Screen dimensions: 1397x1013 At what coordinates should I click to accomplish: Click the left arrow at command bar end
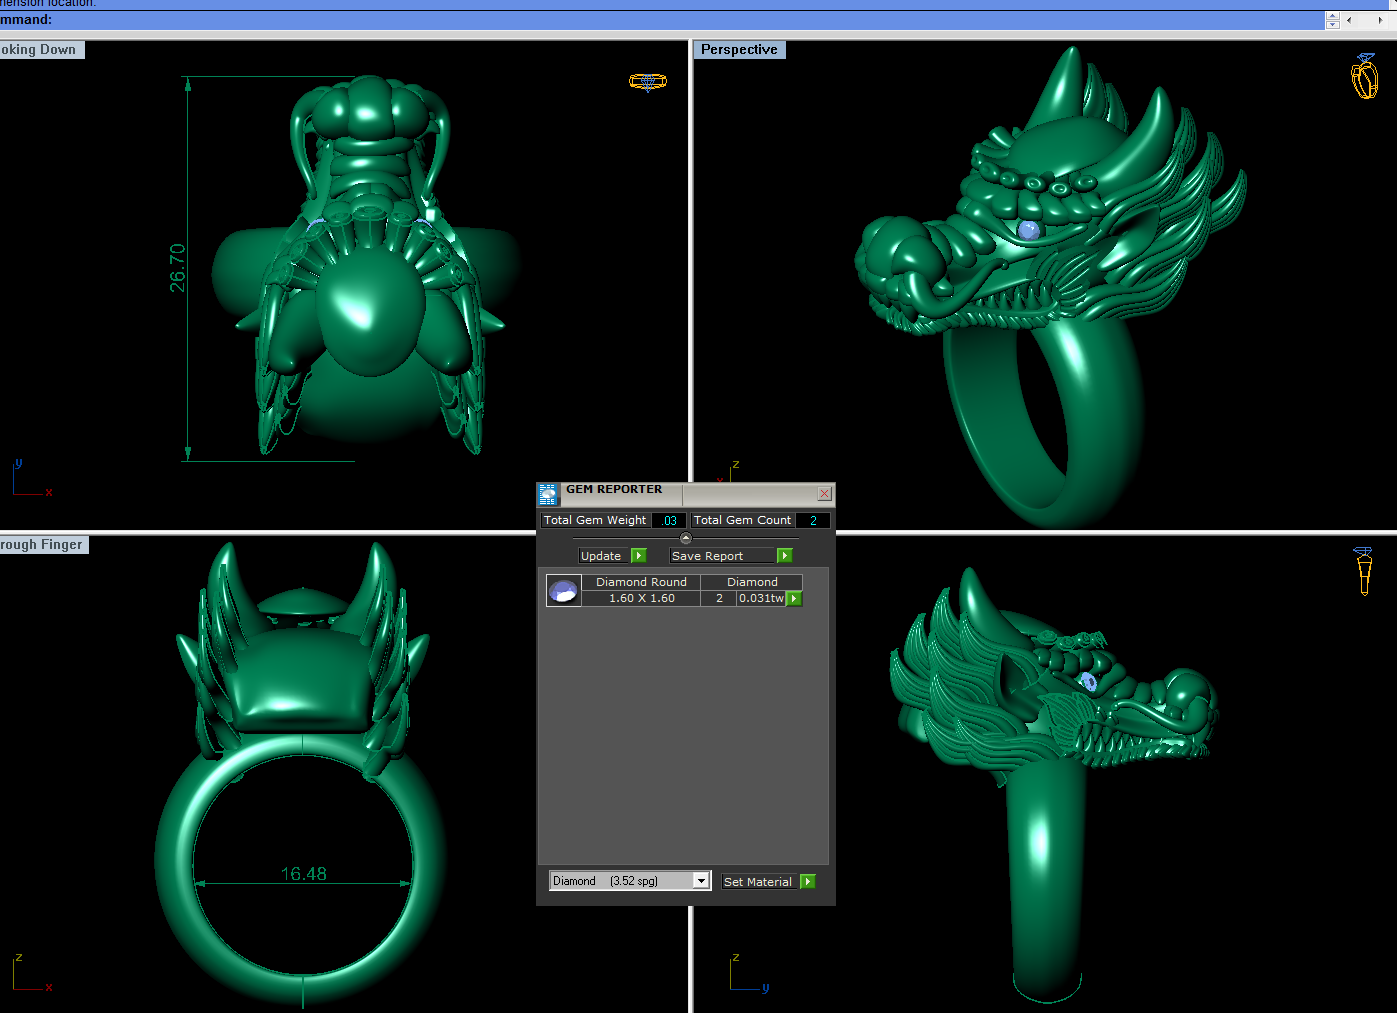point(1349,20)
